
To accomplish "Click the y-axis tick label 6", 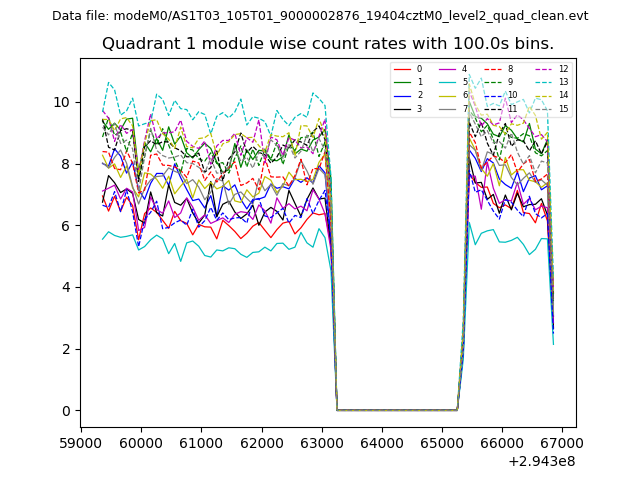I will [x=65, y=226].
